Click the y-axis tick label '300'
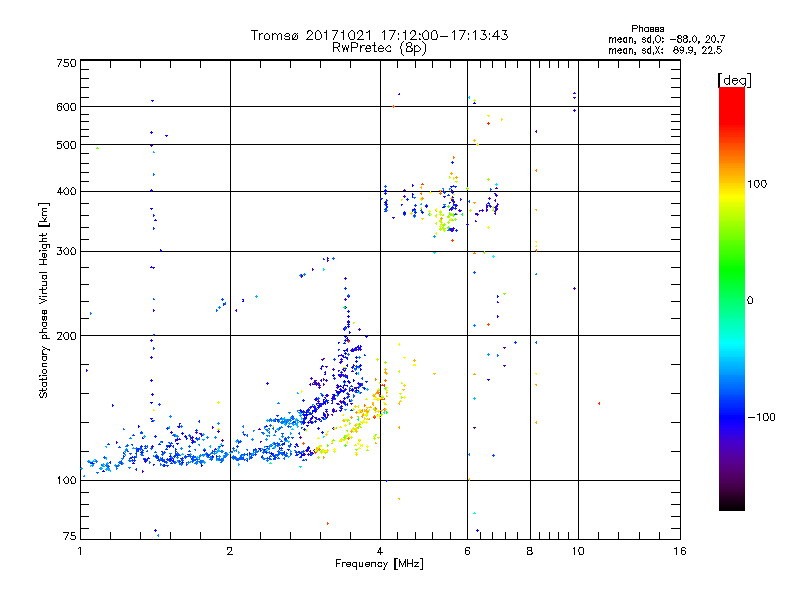The image size is (800, 600). 66,252
